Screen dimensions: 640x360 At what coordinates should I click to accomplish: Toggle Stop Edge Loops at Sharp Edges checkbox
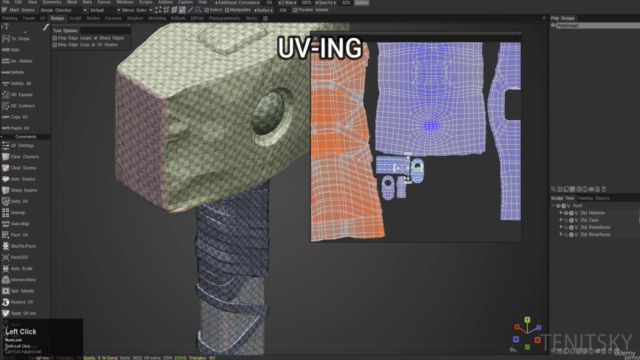55,38
